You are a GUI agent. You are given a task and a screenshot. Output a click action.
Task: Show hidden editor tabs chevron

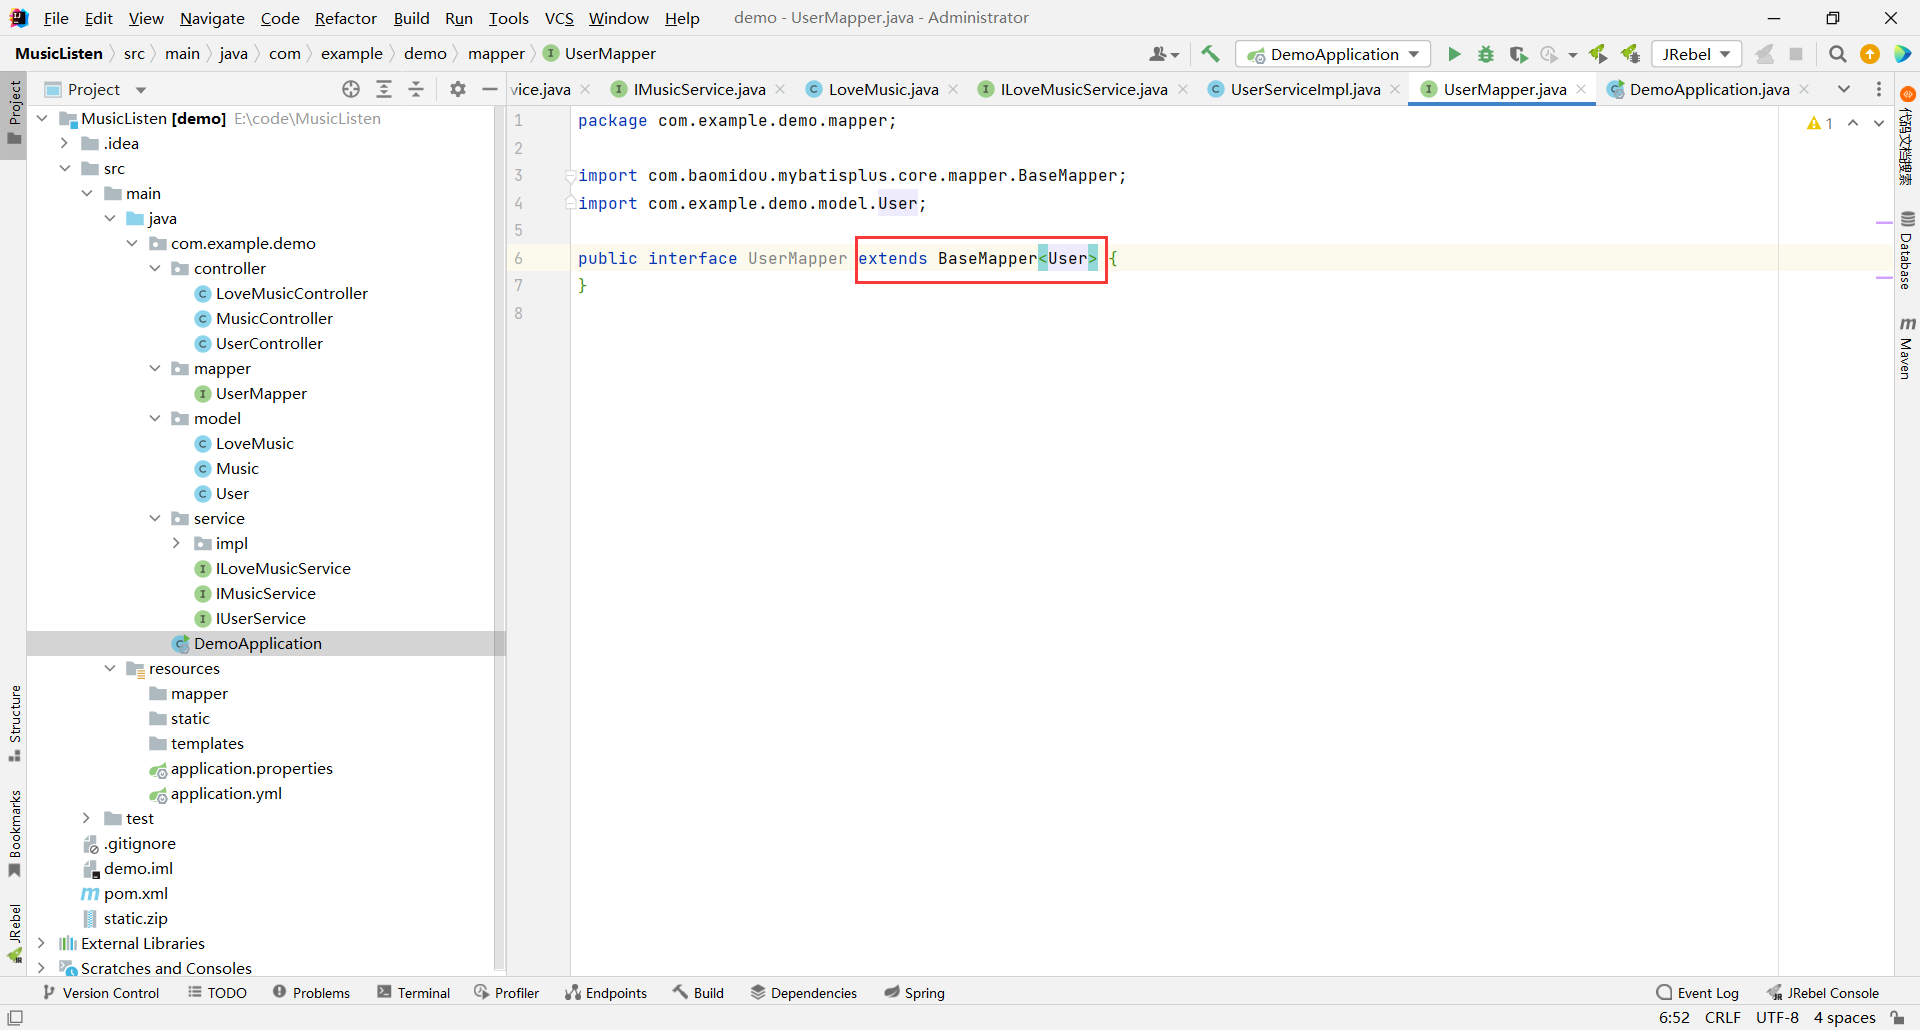click(x=1844, y=89)
